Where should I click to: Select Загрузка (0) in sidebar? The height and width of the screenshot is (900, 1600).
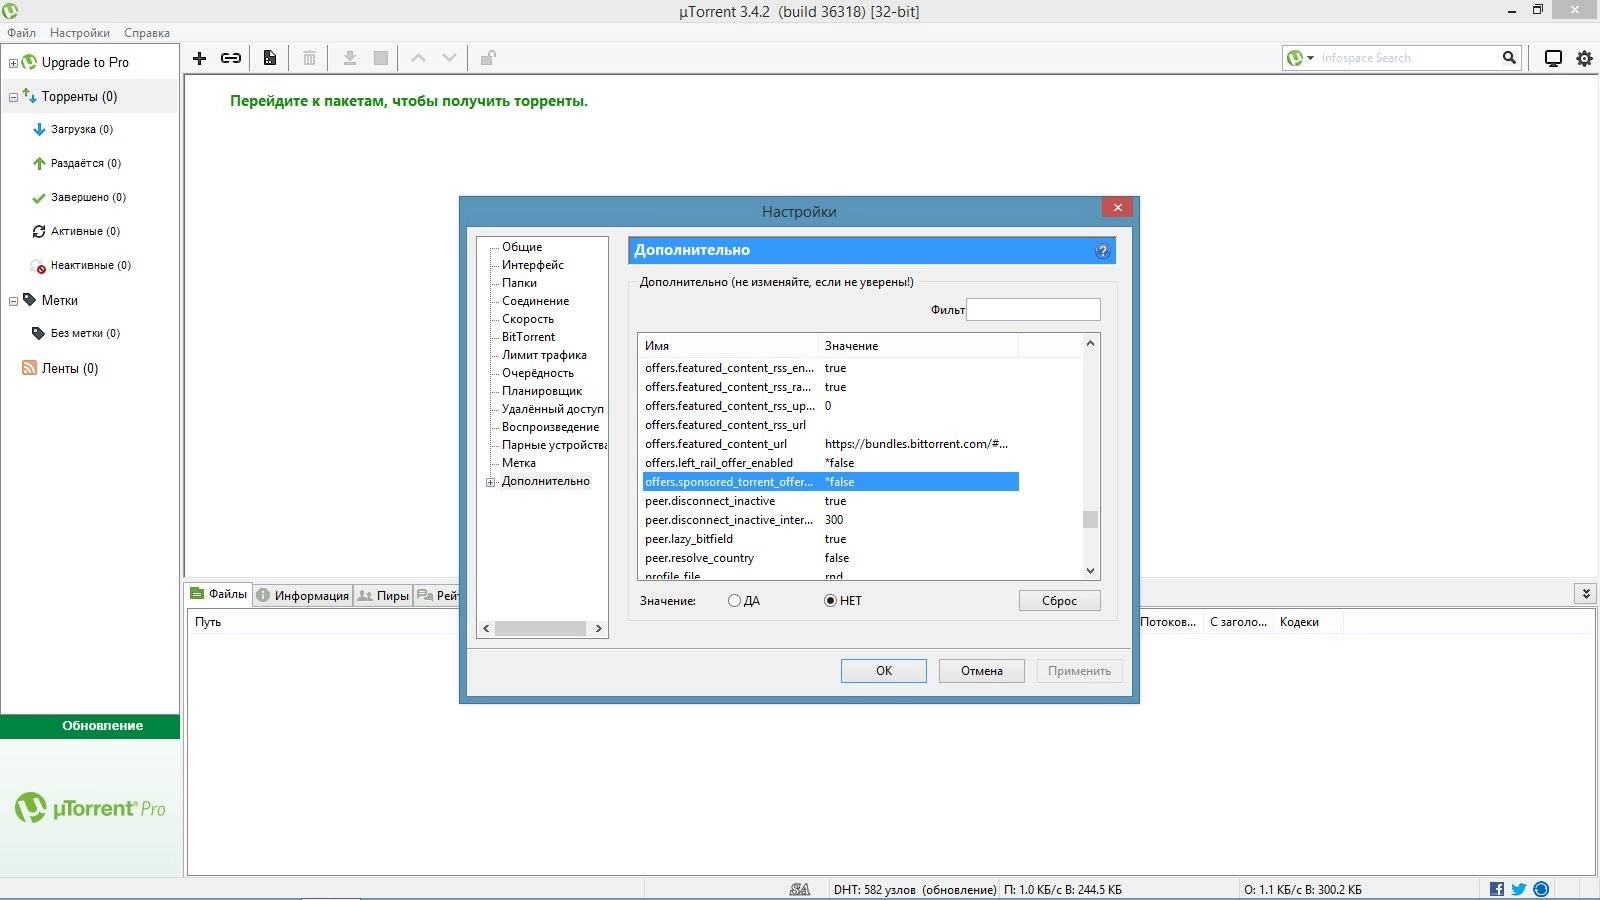82,129
